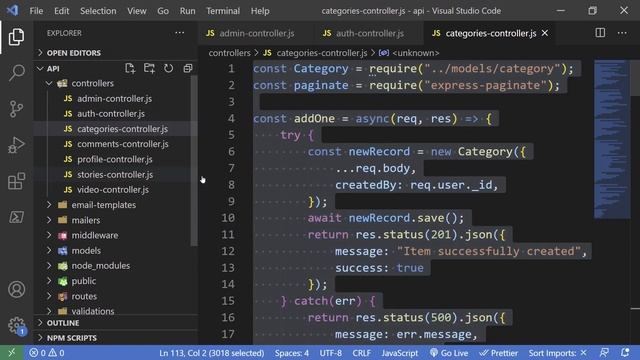Switch to admin-controller.js tab
The image size is (640, 360).
(x=256, y=33)
